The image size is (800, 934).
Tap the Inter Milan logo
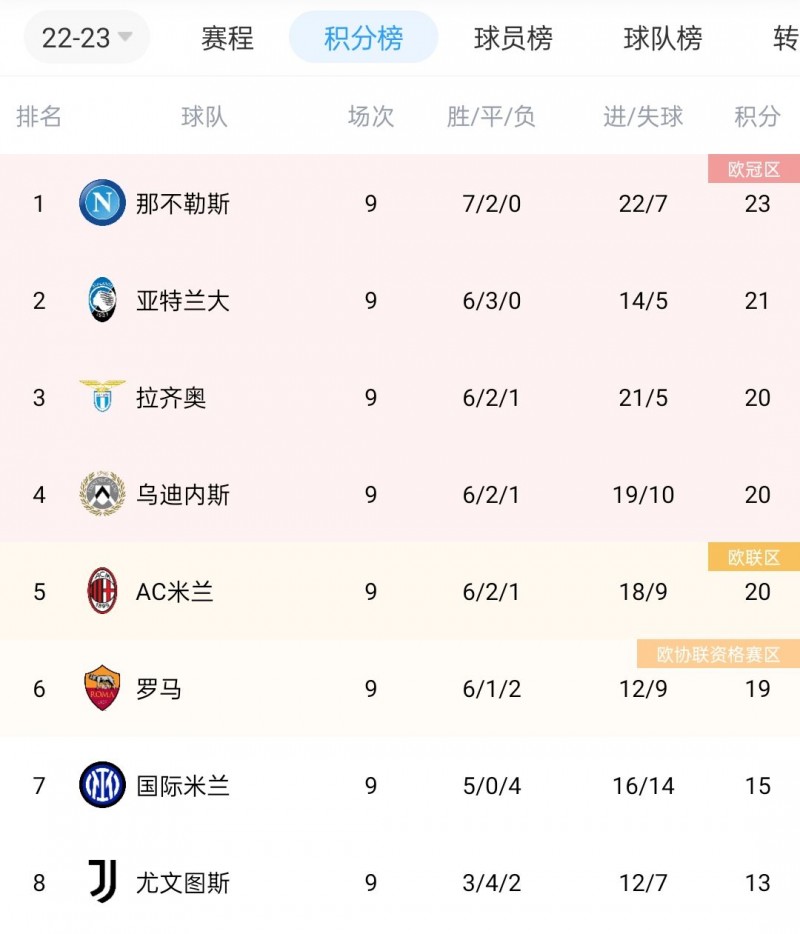click(102, 785)
